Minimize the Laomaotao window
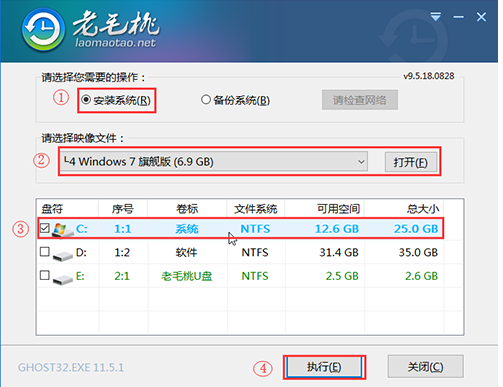Screen dimensions: 503x387 pyautogui.click(x=458, y=17)
